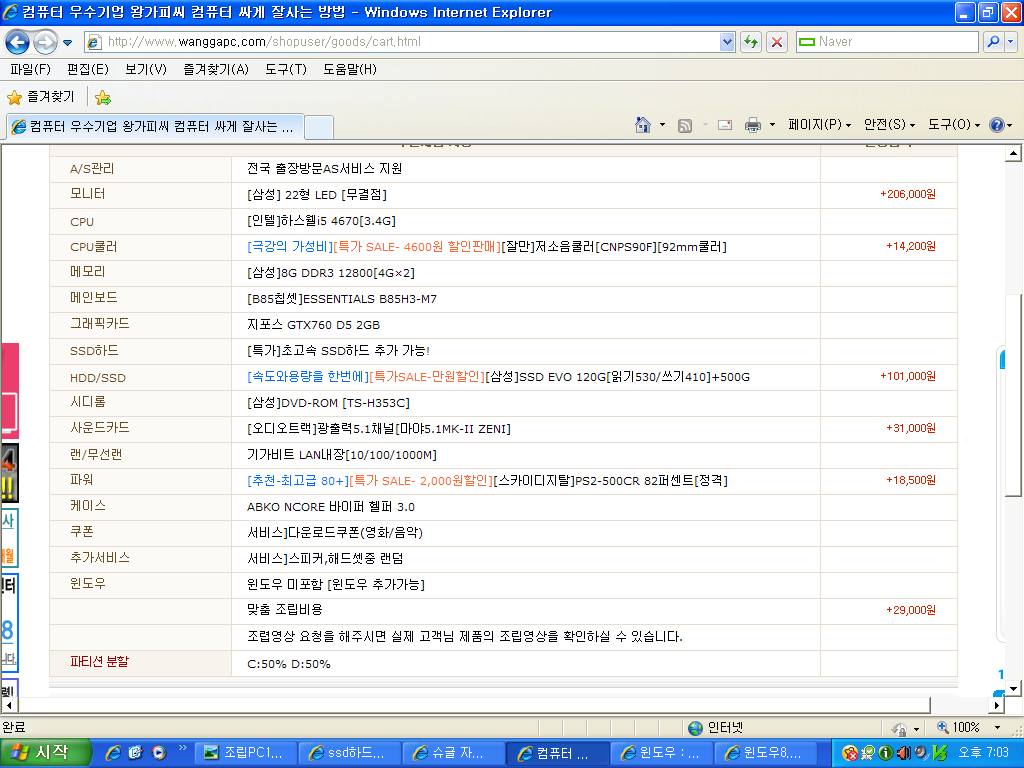
Task: Go forward with the Forward arrow button
Action: (x=45, y=42)
